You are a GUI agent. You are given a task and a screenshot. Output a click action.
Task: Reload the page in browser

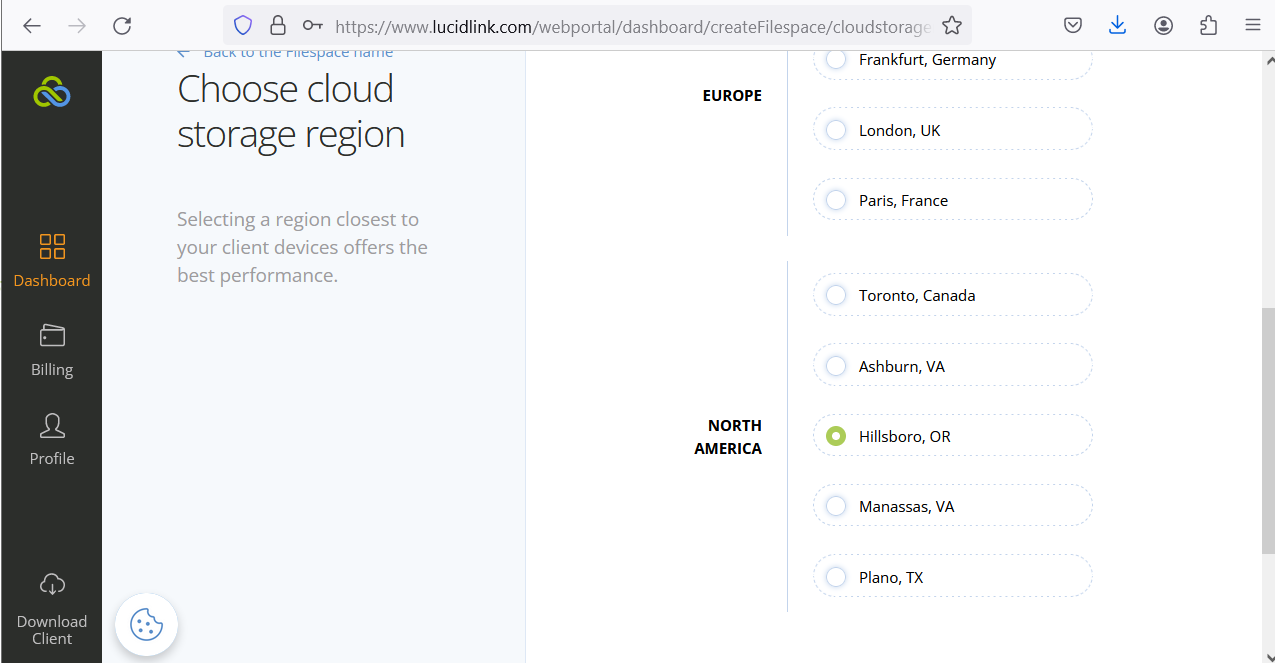(122, 26)
